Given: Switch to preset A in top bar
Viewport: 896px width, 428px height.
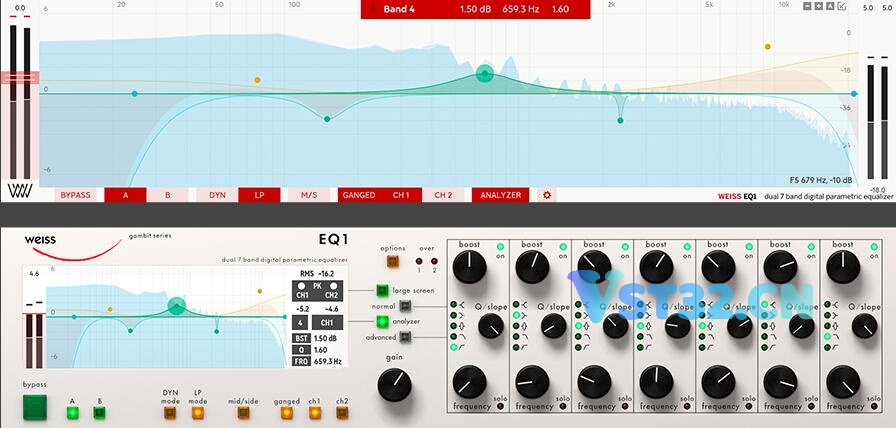Looking at the screenshot, I should (x=126, y=195).
